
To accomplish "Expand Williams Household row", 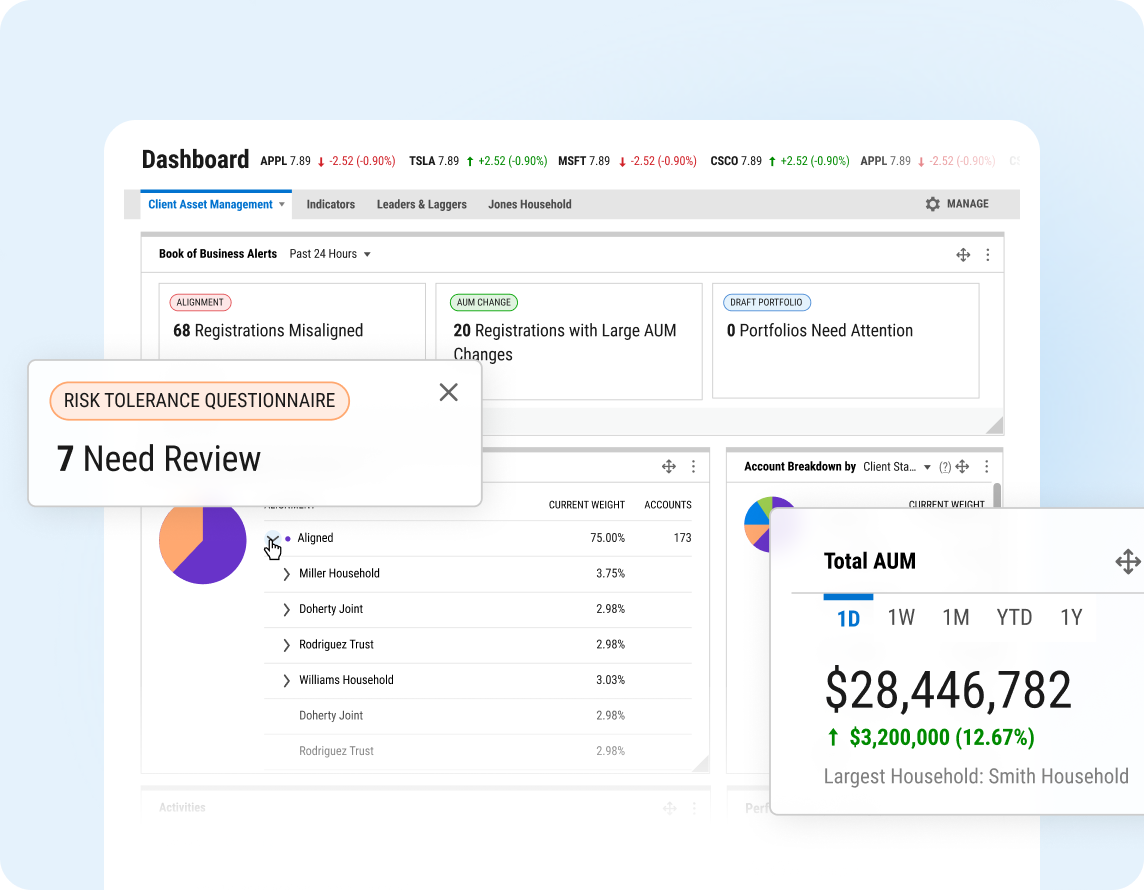I will pos(286,681).
